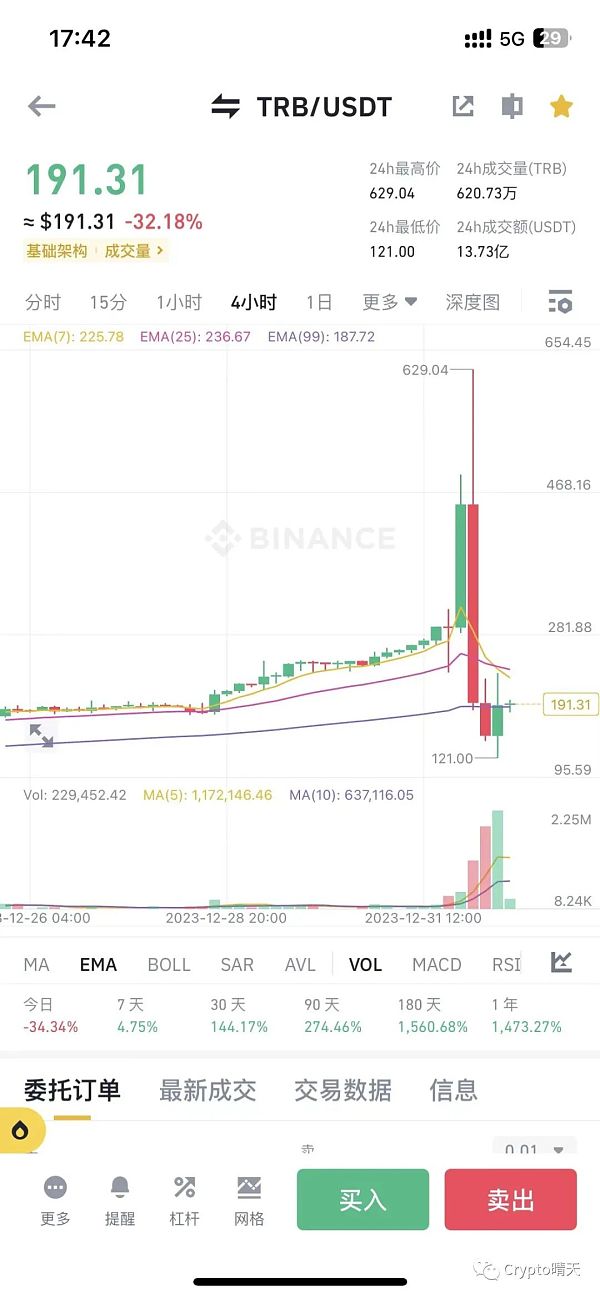This screenshot has height=1298, width=600.
Task: Switch to the 1日 timeframe tab
Action: pyautogui.click(x=319, y=302)
